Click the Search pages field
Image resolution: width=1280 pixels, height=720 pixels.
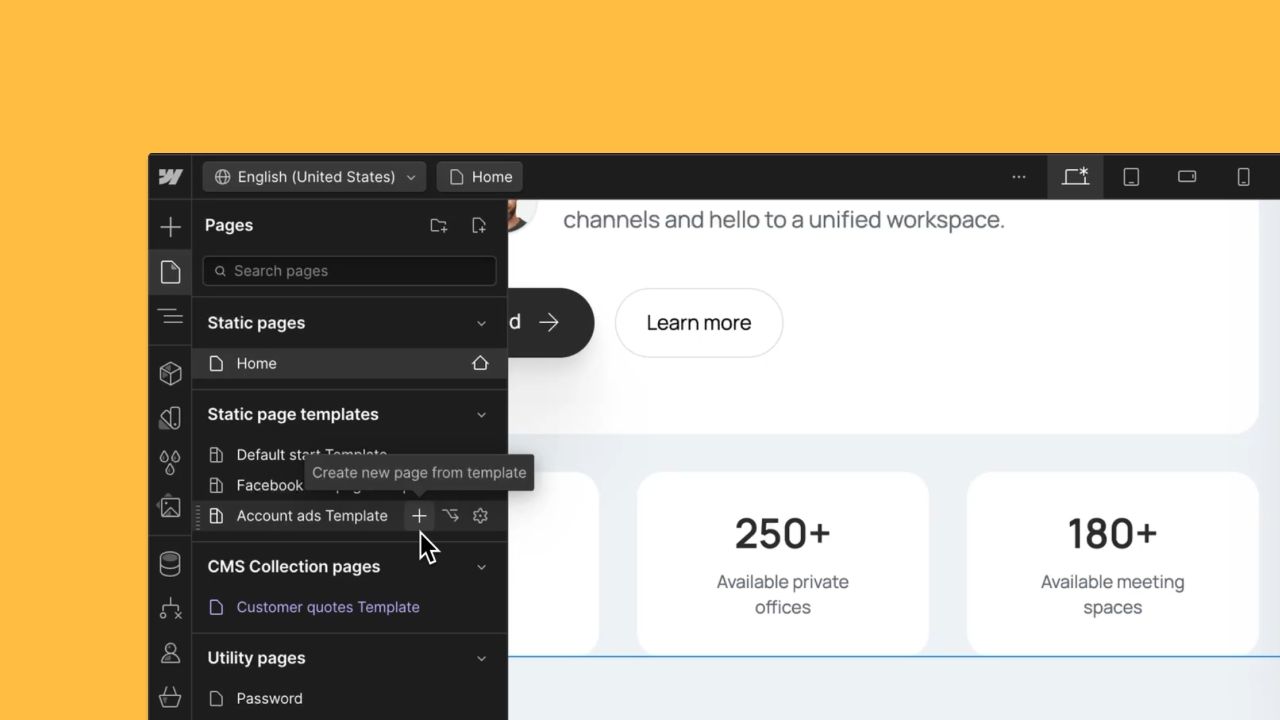click(x=350, y=271)
